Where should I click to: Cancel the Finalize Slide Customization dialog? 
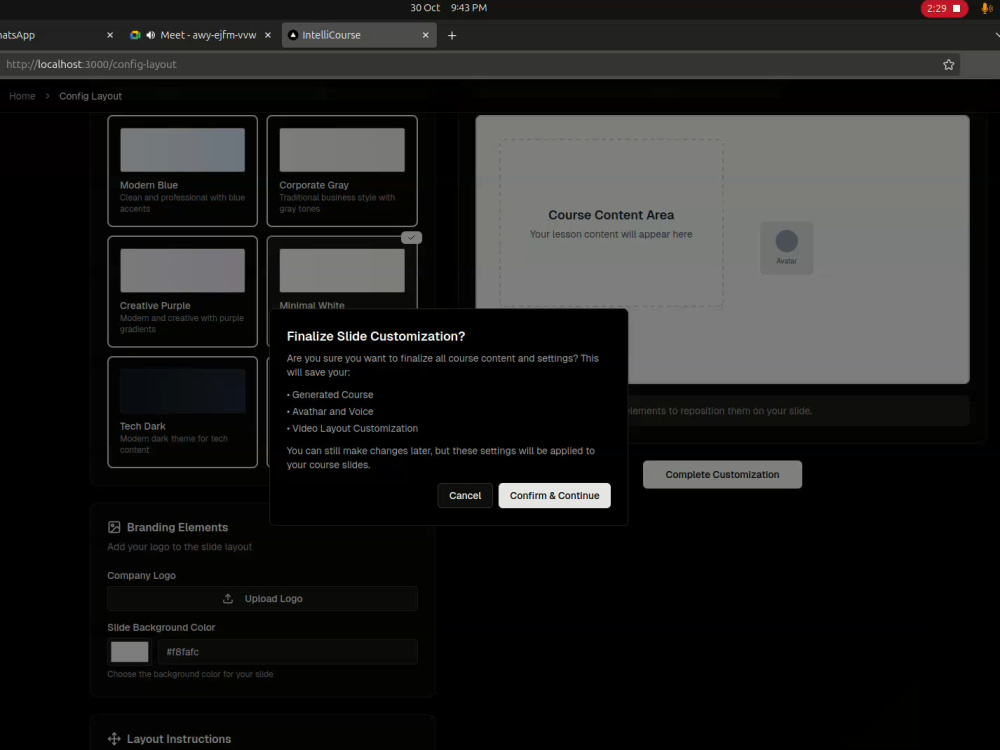point(464,496)
